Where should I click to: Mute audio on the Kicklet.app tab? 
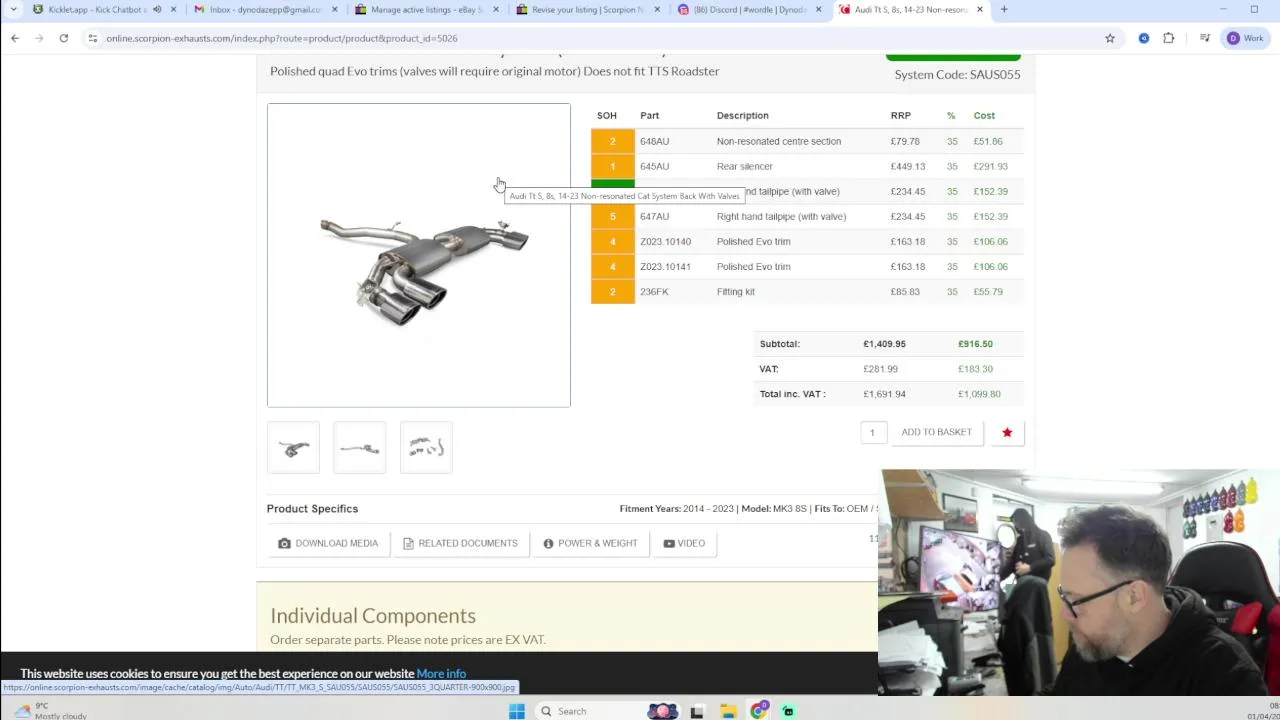(157, 10)
